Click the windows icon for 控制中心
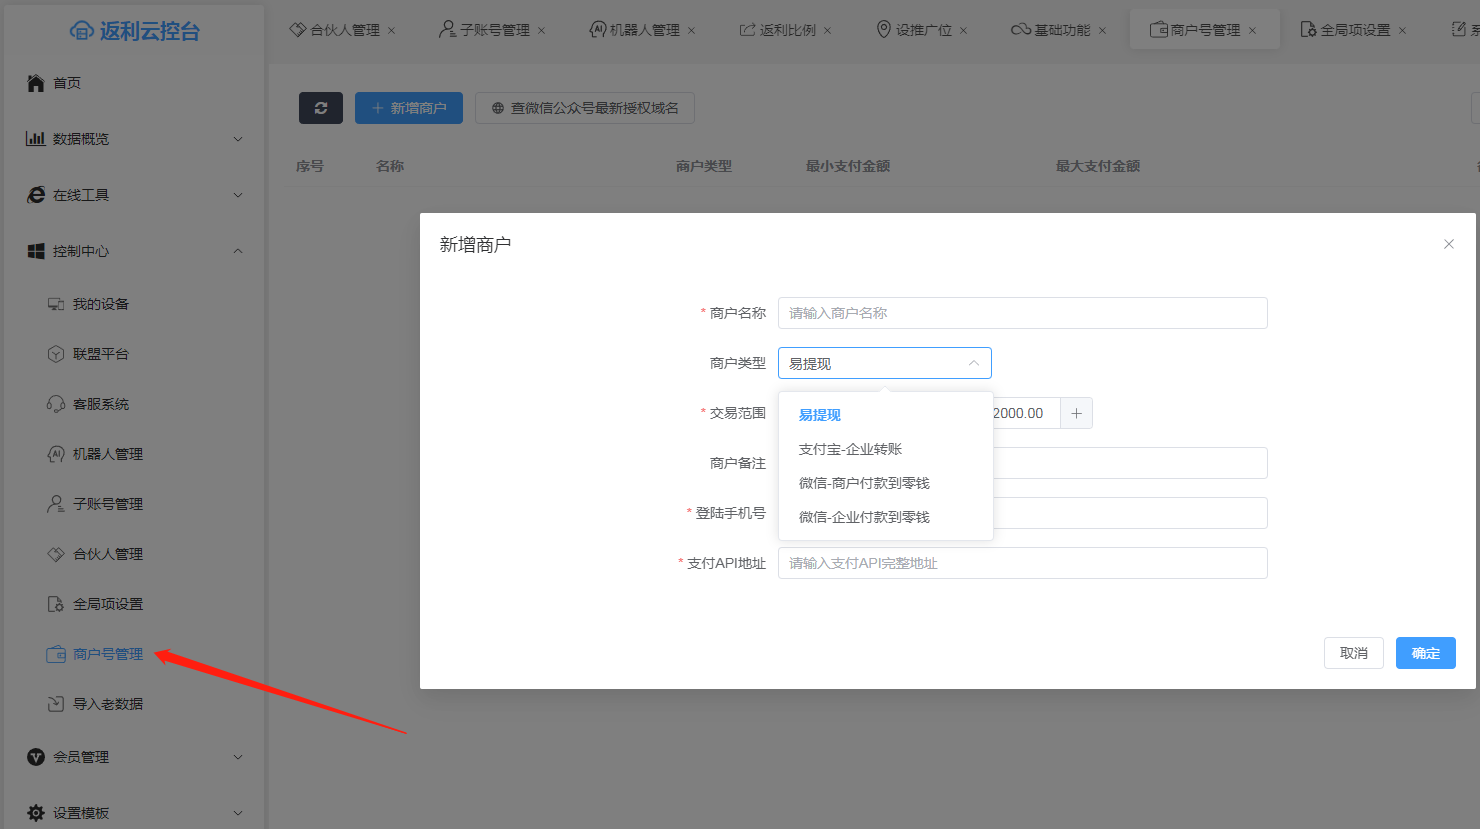1480x829 pixels. coord(36,251)
